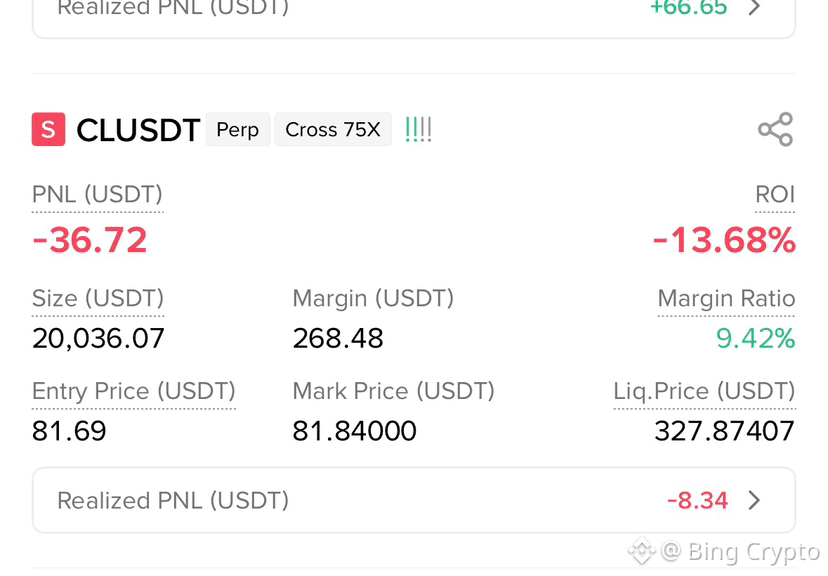
Task: Tap the ROI label
Action: pyautogui.click(x=775, y=194)
